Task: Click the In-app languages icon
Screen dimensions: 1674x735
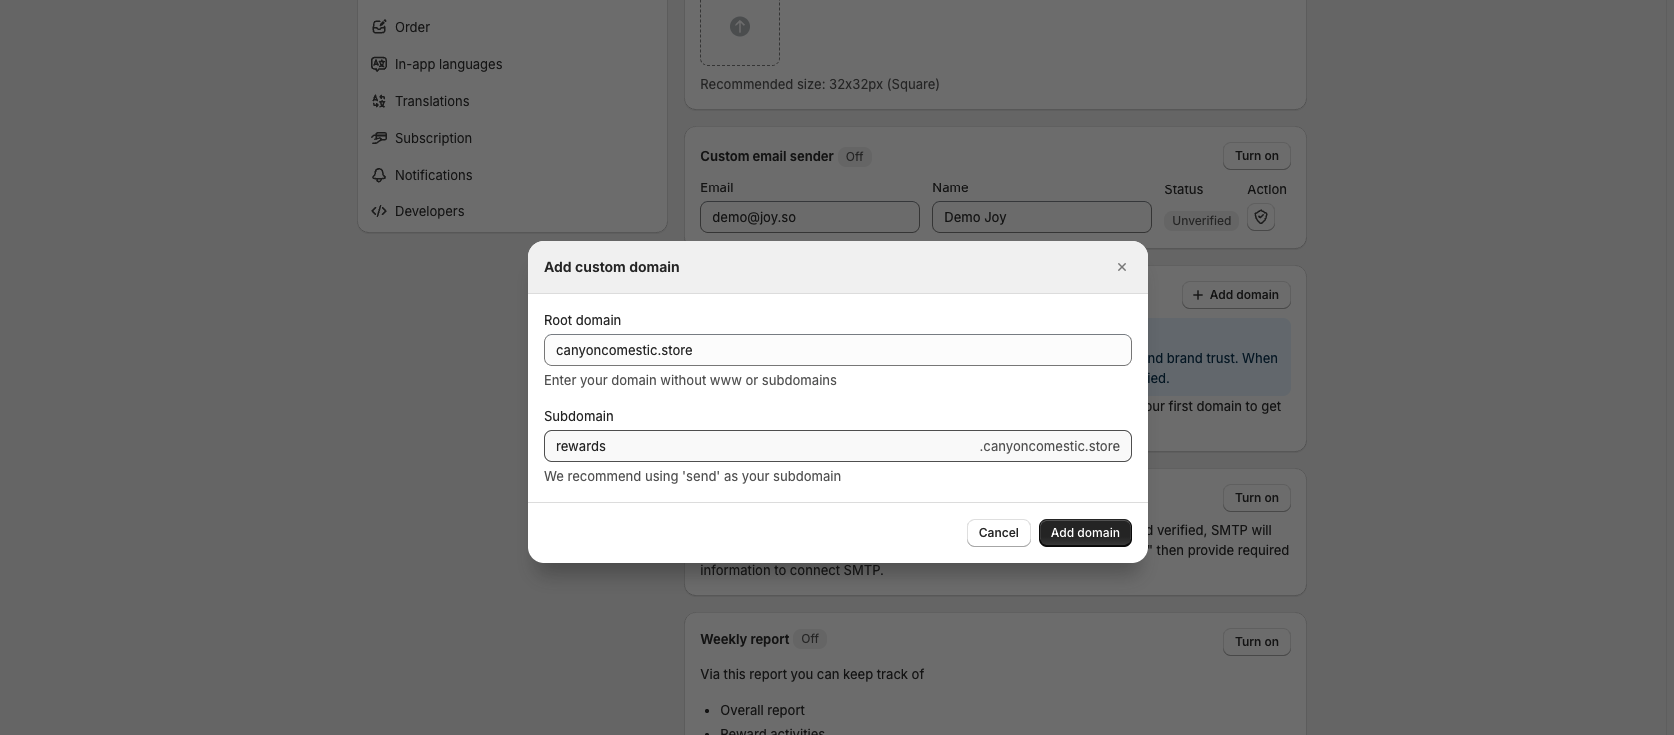Action: (379, 64)
